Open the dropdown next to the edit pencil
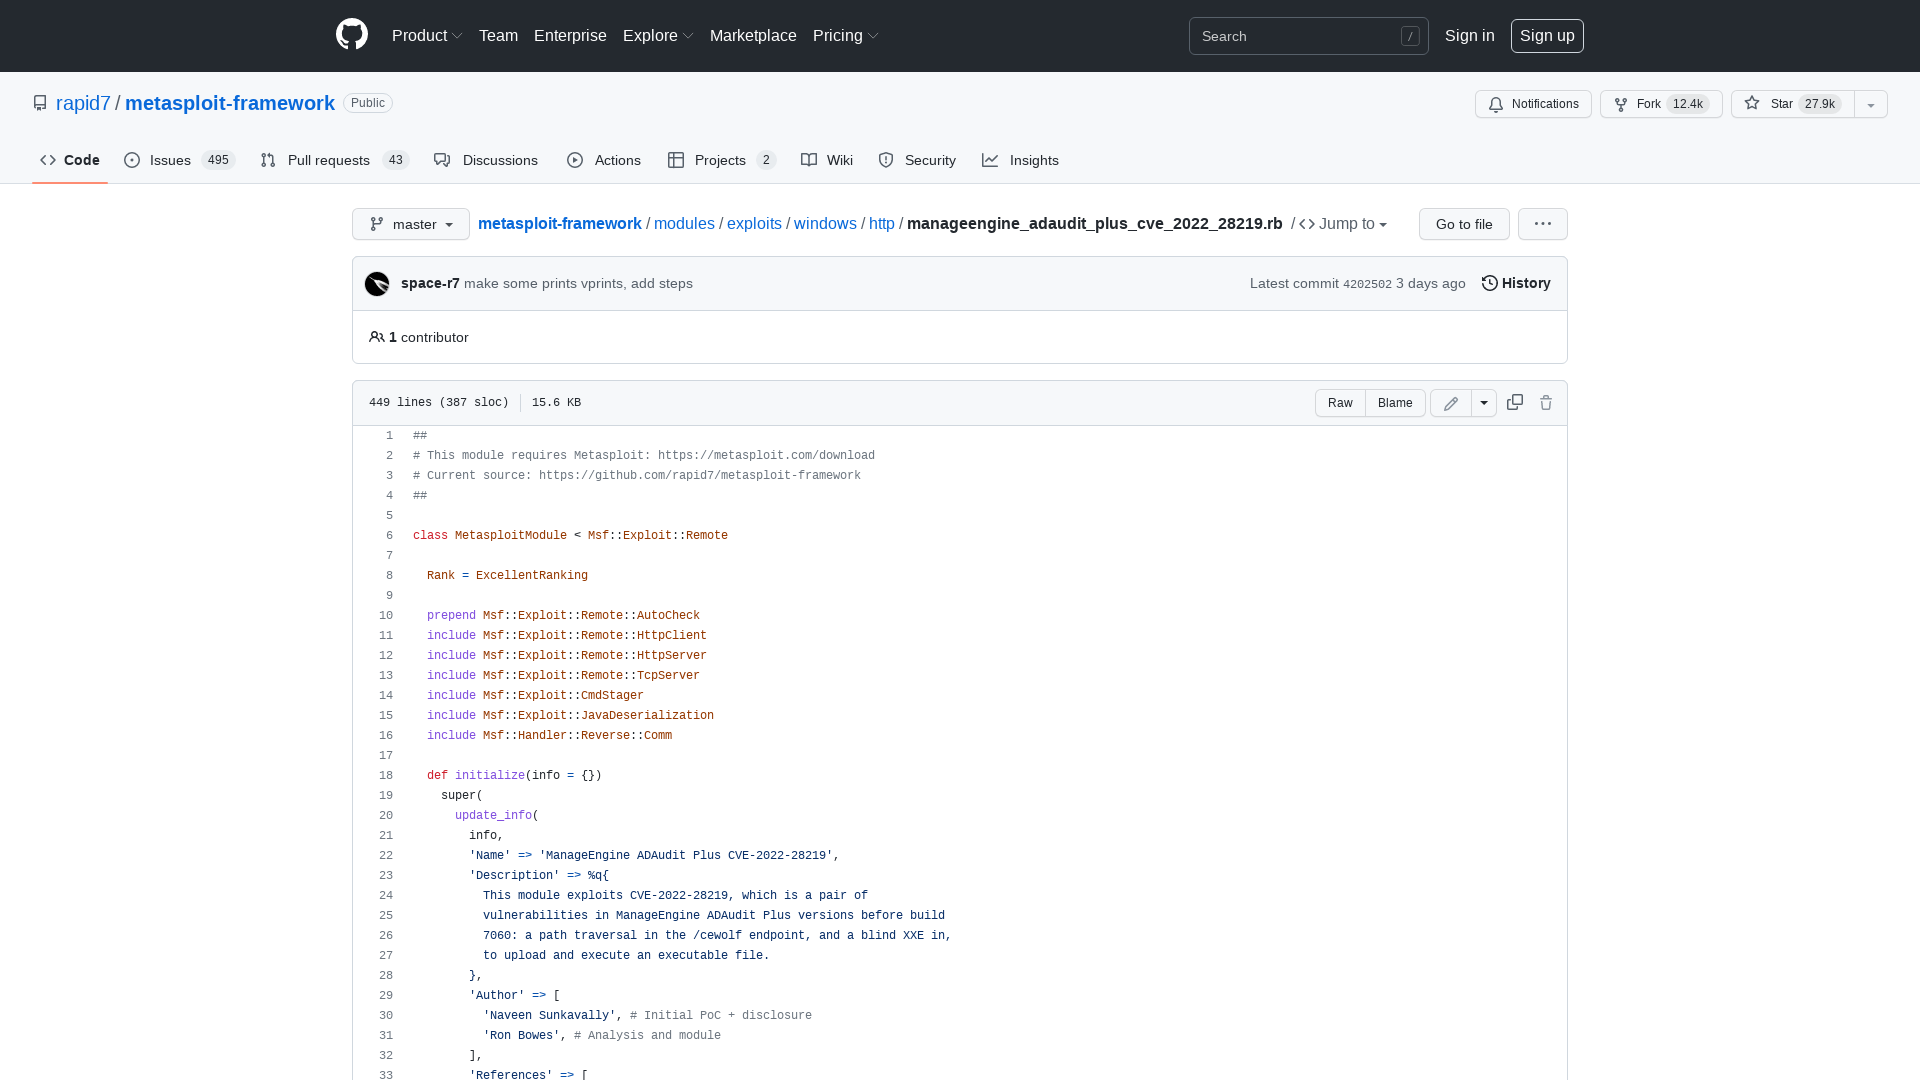The width and height of the screenshot is (1920, 1080). click(x=1484, y=402)
